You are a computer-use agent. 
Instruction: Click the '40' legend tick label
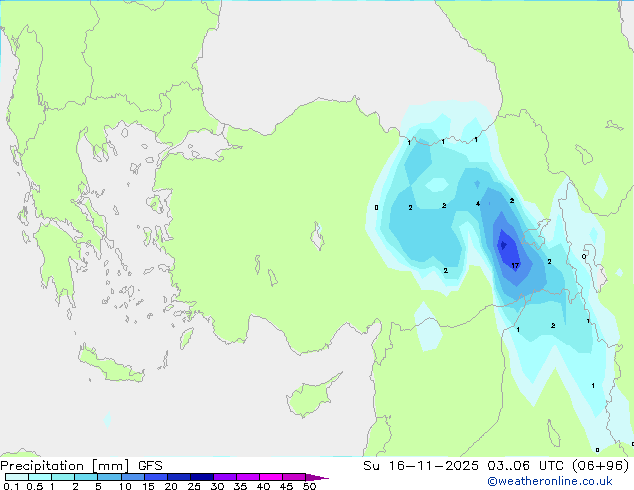click(x=263, y=486)
